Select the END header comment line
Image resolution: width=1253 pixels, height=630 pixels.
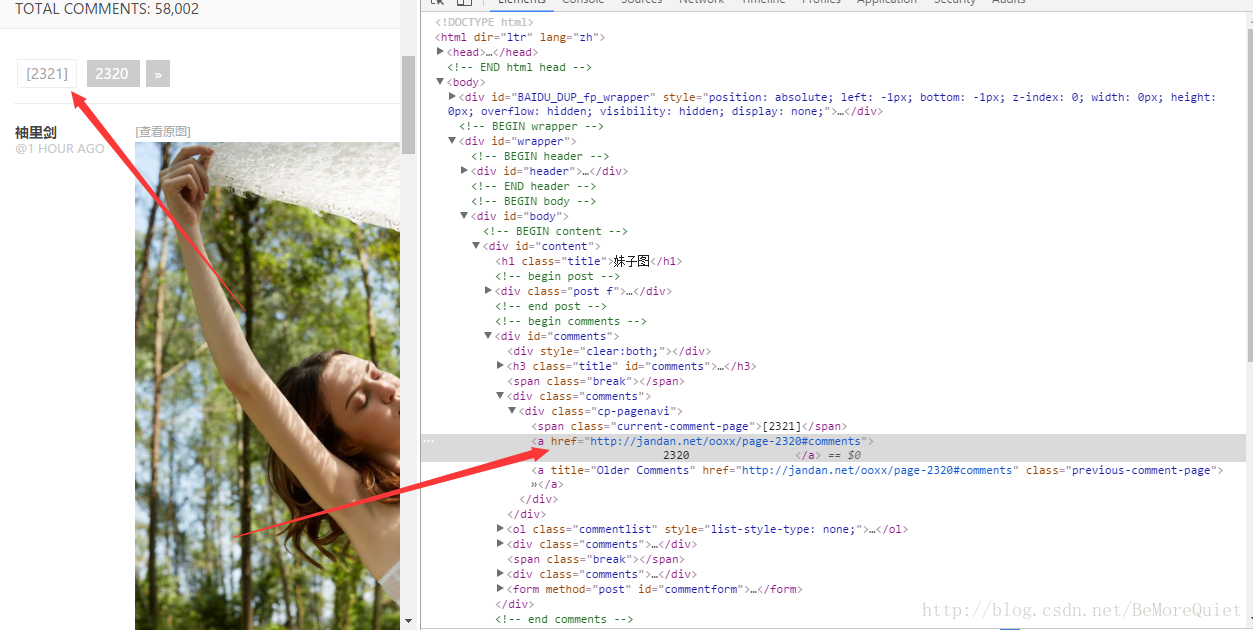coord(534,186)
